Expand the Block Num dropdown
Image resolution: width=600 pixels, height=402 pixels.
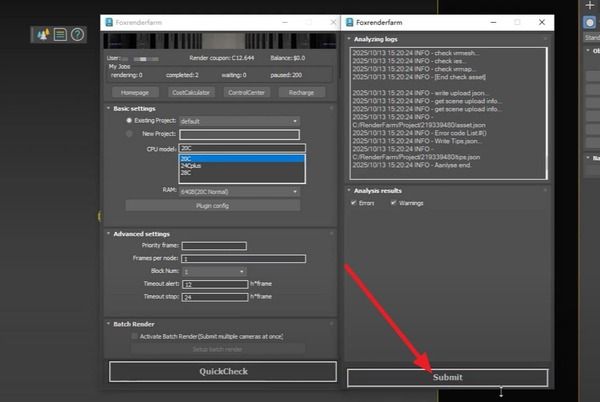click(x=213, y=271)
